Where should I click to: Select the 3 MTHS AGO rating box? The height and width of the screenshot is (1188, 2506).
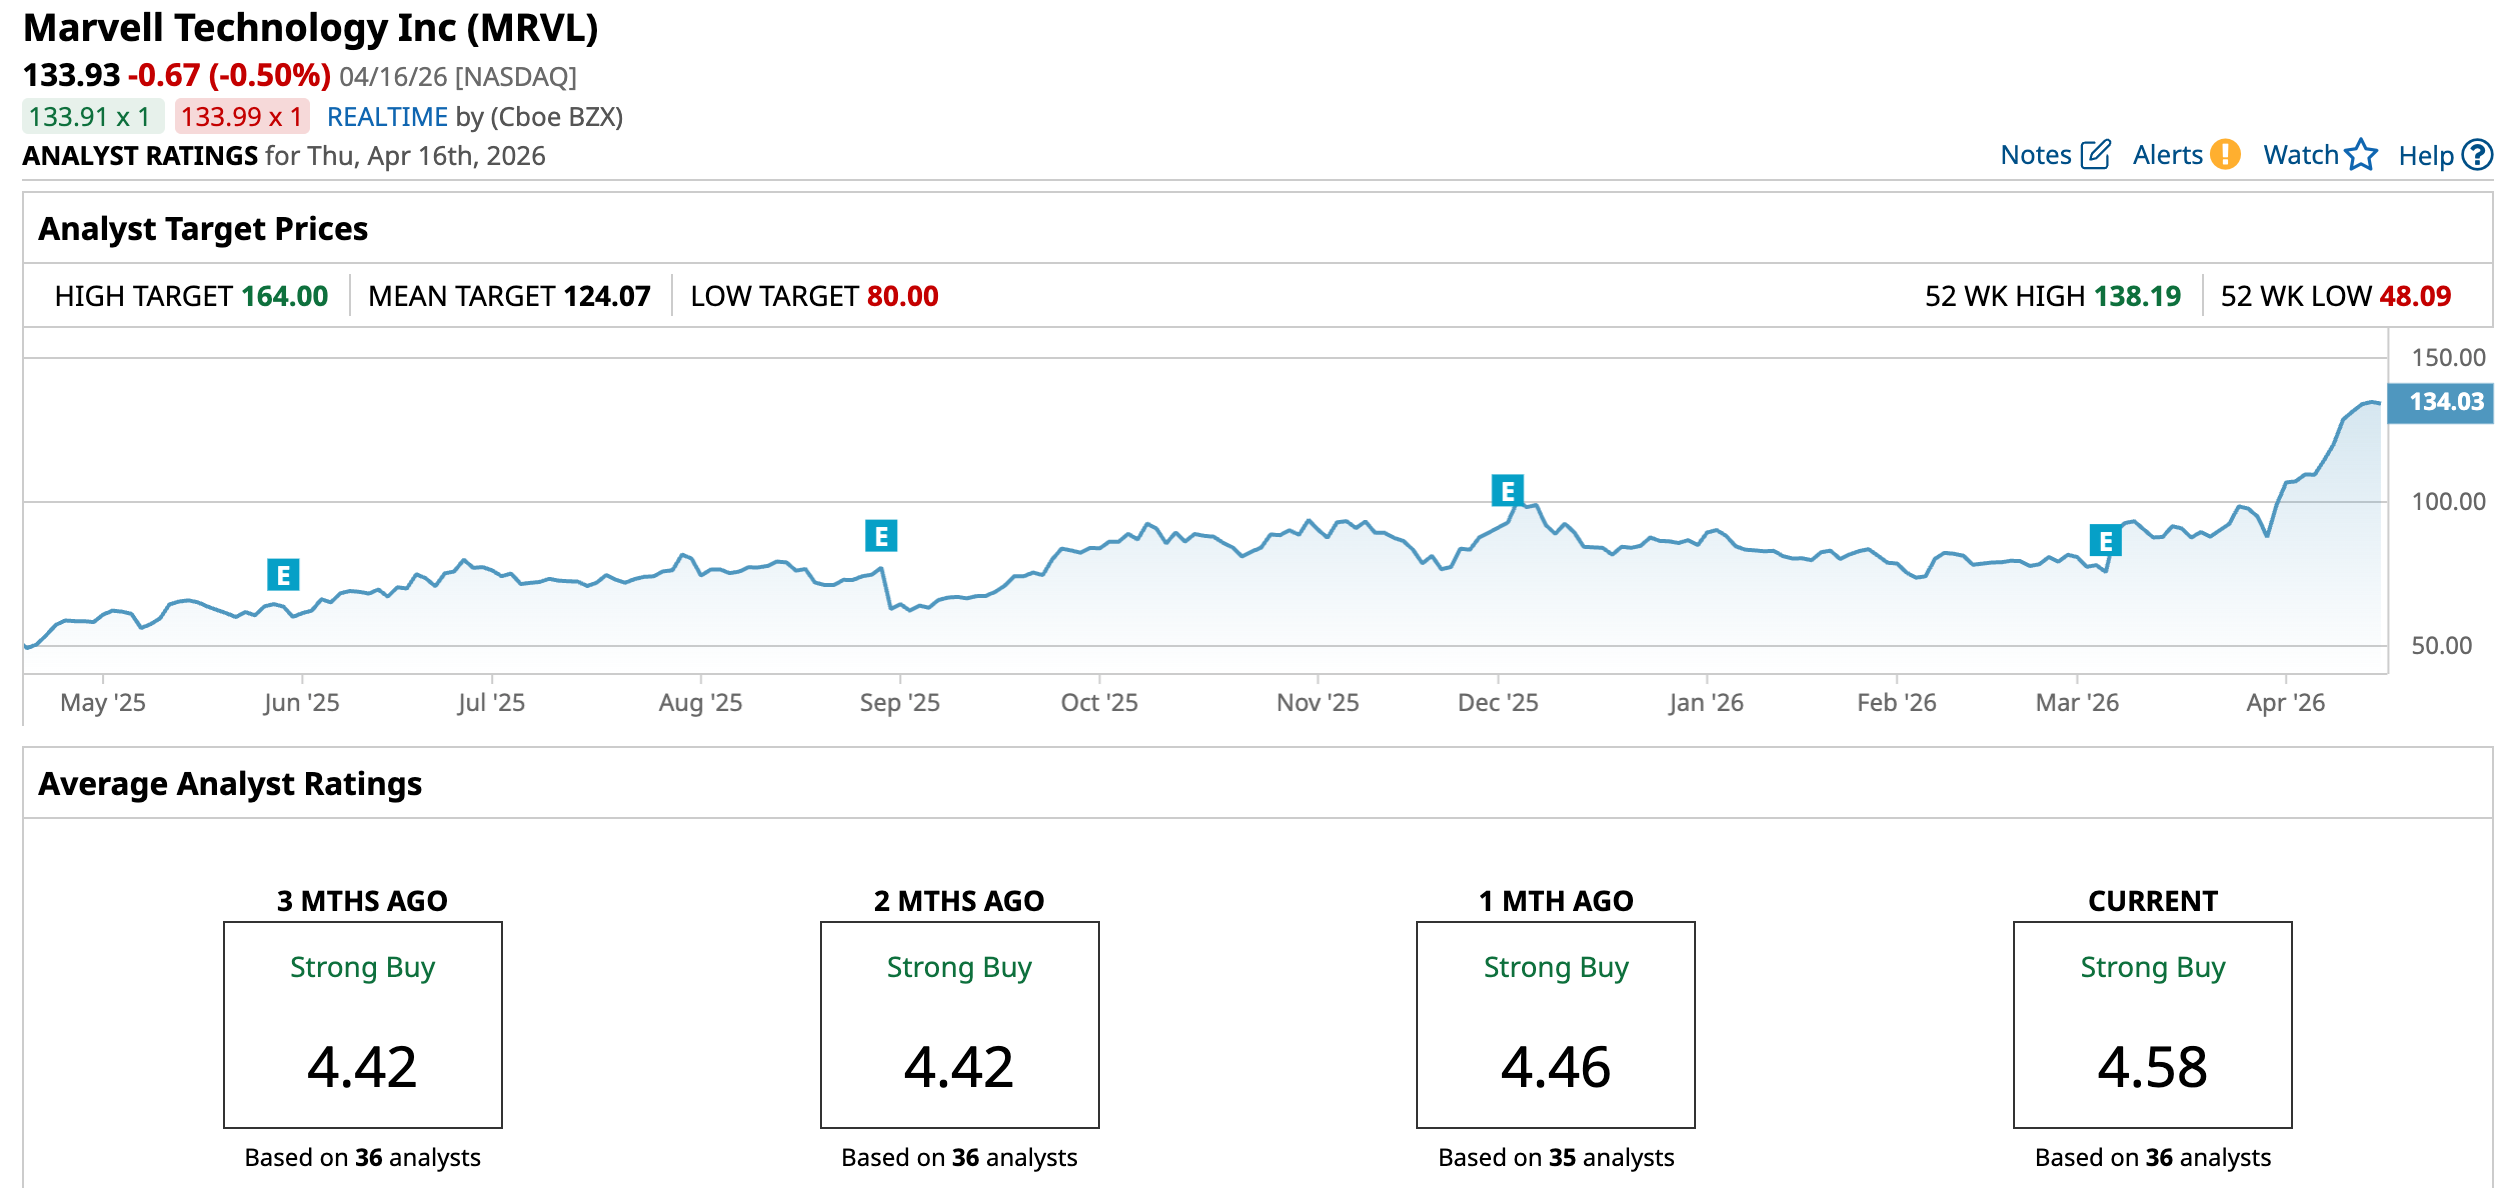[363, 1024]
